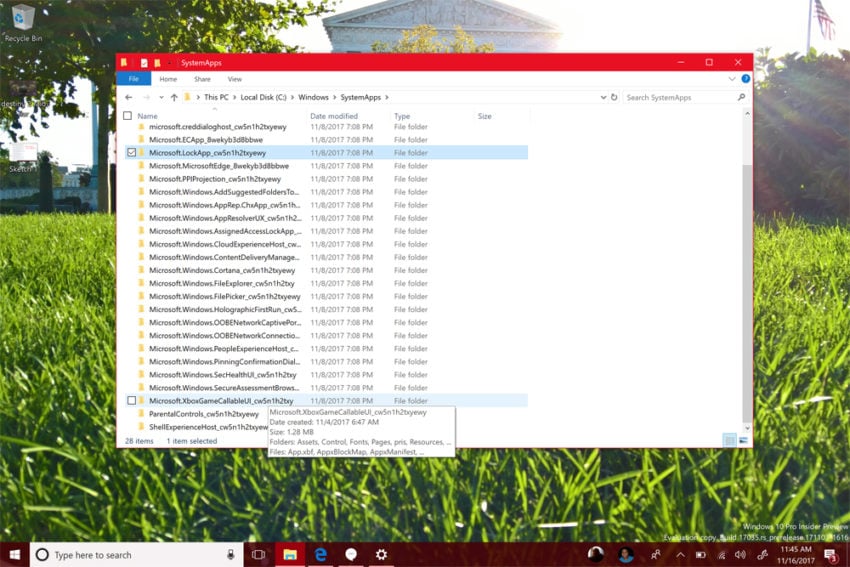
Task: Open the chat bubble app on taskbar
Action: pos(351,555)
